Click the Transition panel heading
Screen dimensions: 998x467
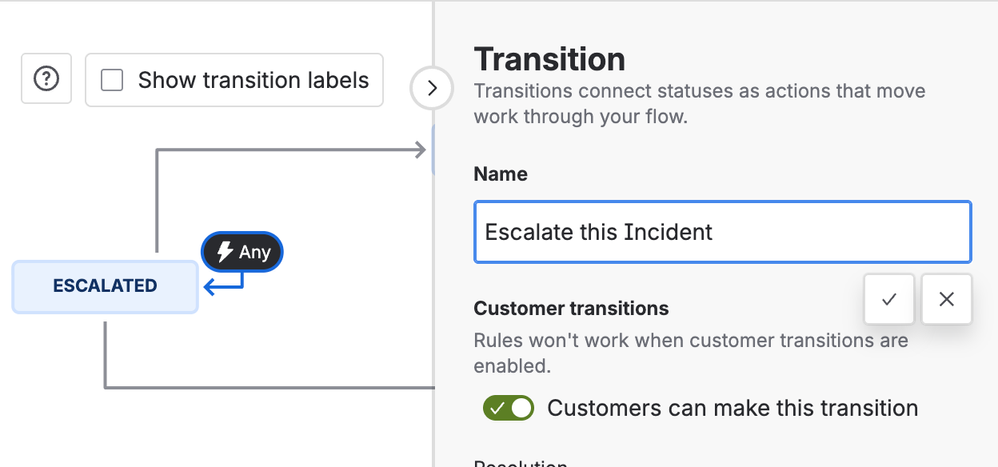coord(549,58)
